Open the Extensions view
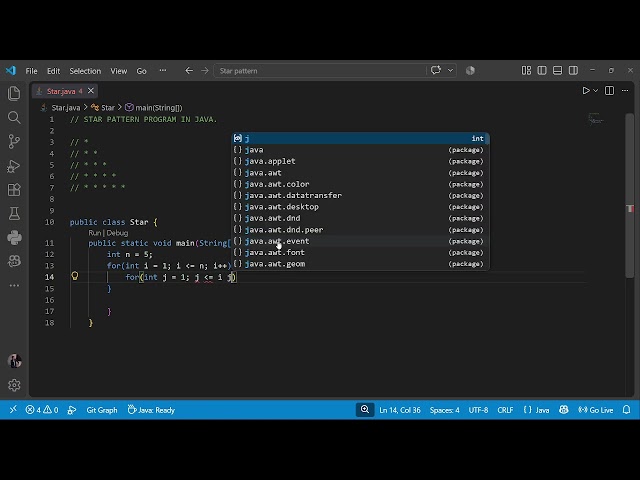The height and width of the screenshot is (480, 640). click(x=14, y=190)
